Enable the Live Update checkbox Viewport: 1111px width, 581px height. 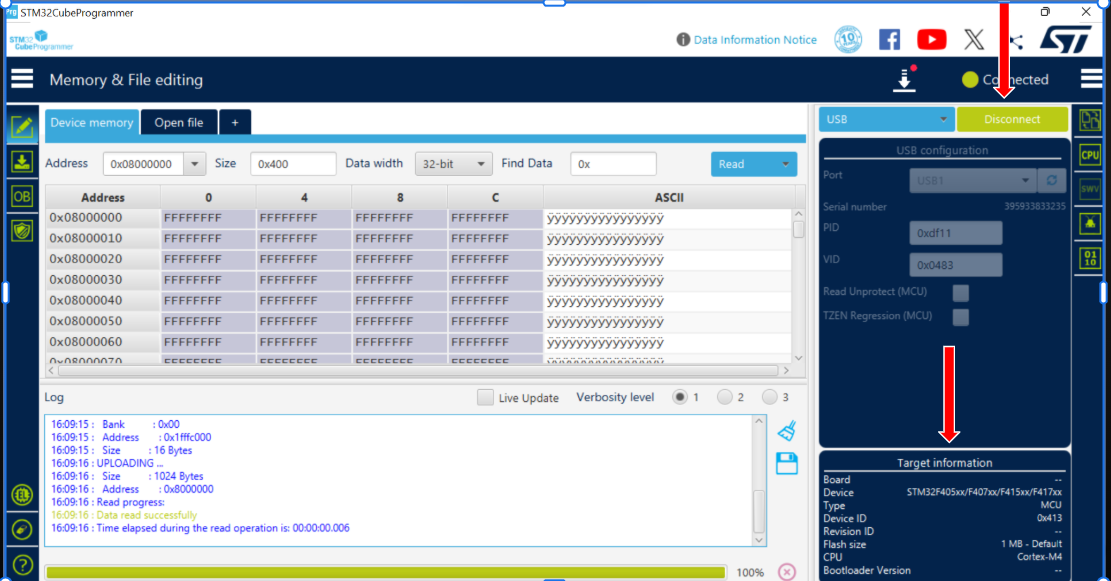[485, 397]
